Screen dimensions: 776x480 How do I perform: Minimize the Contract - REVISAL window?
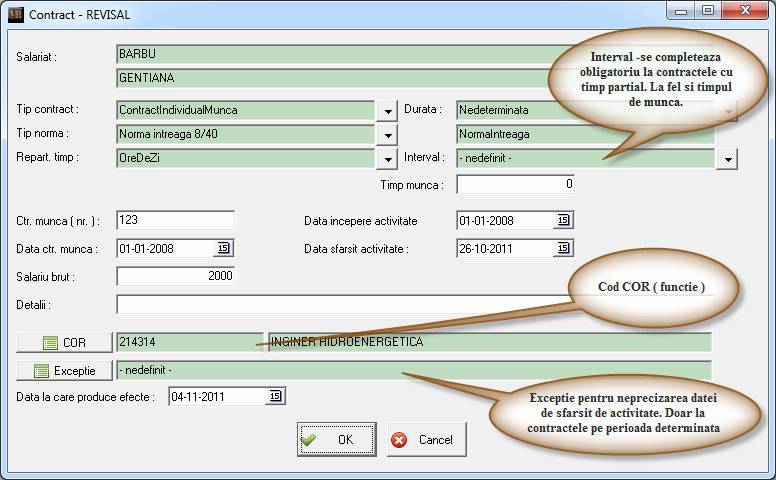point(682,12)
